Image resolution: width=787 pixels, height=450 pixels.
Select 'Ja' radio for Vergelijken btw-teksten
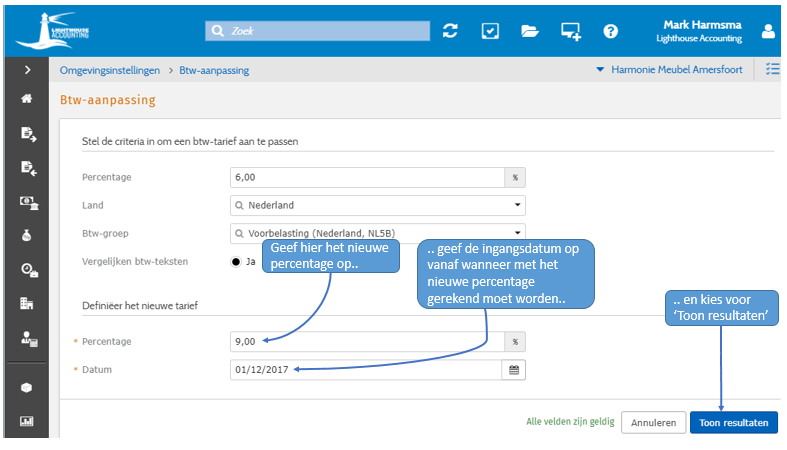pyautogui.click(x=237, y=261)
